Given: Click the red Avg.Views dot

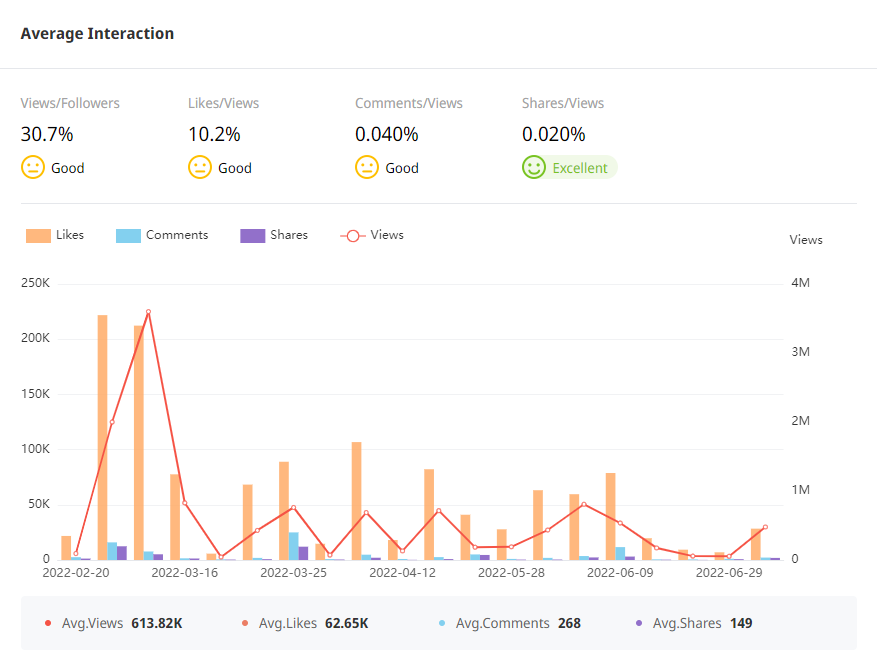Looking at the screenshot, I should click(48, 623).
